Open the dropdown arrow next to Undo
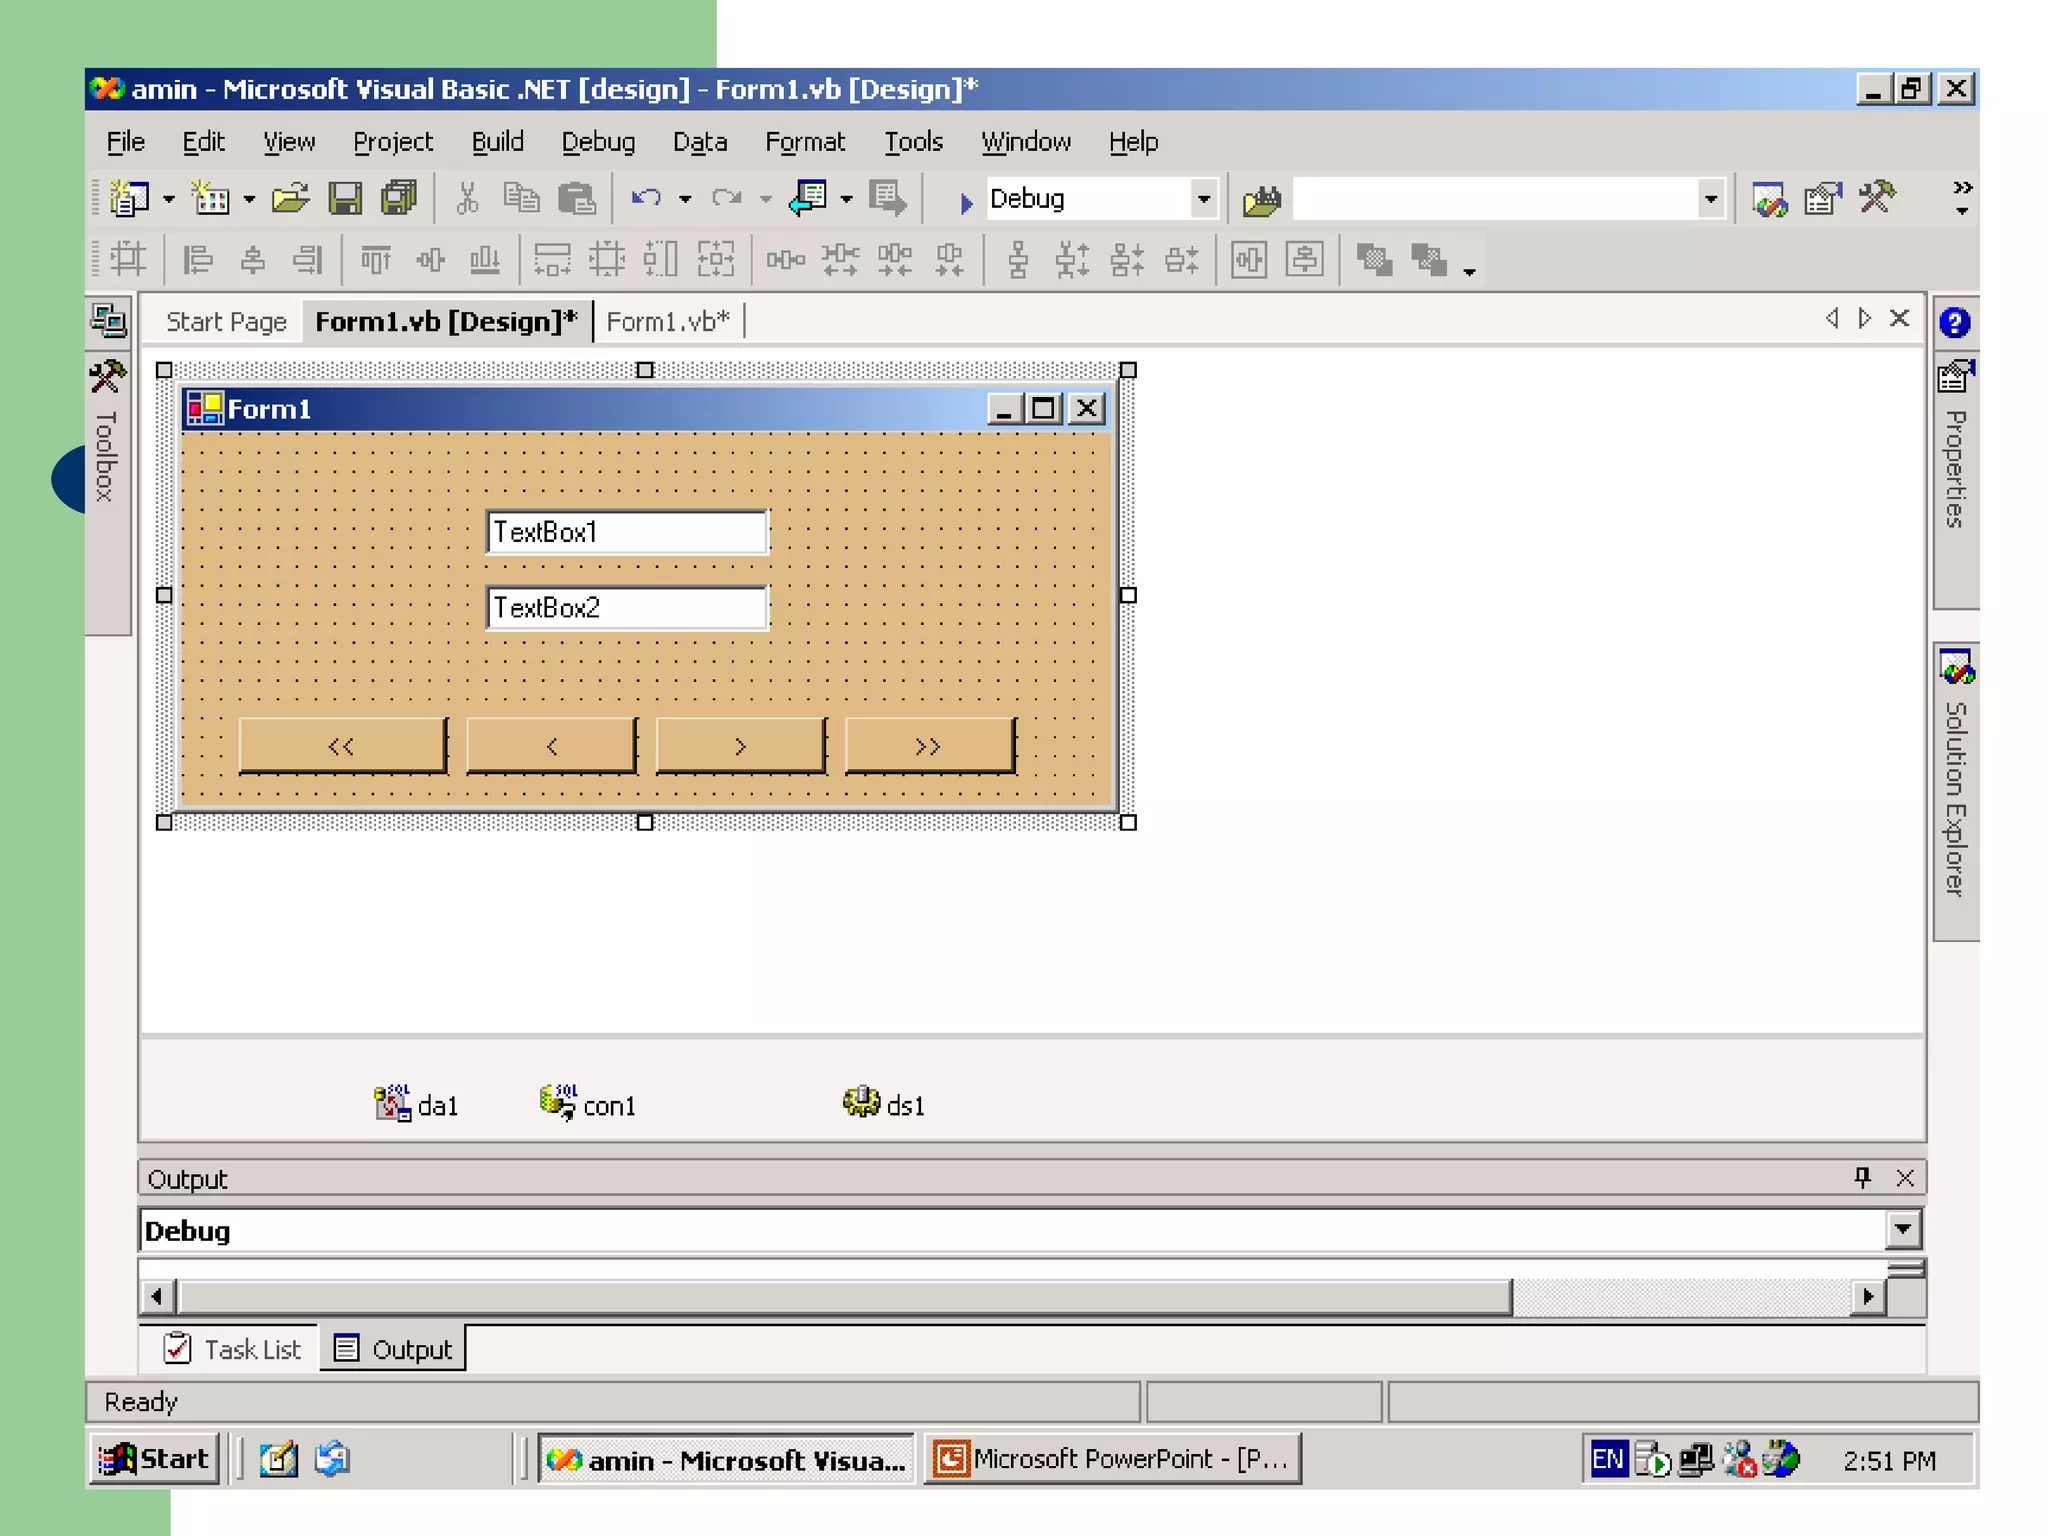Viewport: 2048px width, 1536px height. tap(685, 199)
